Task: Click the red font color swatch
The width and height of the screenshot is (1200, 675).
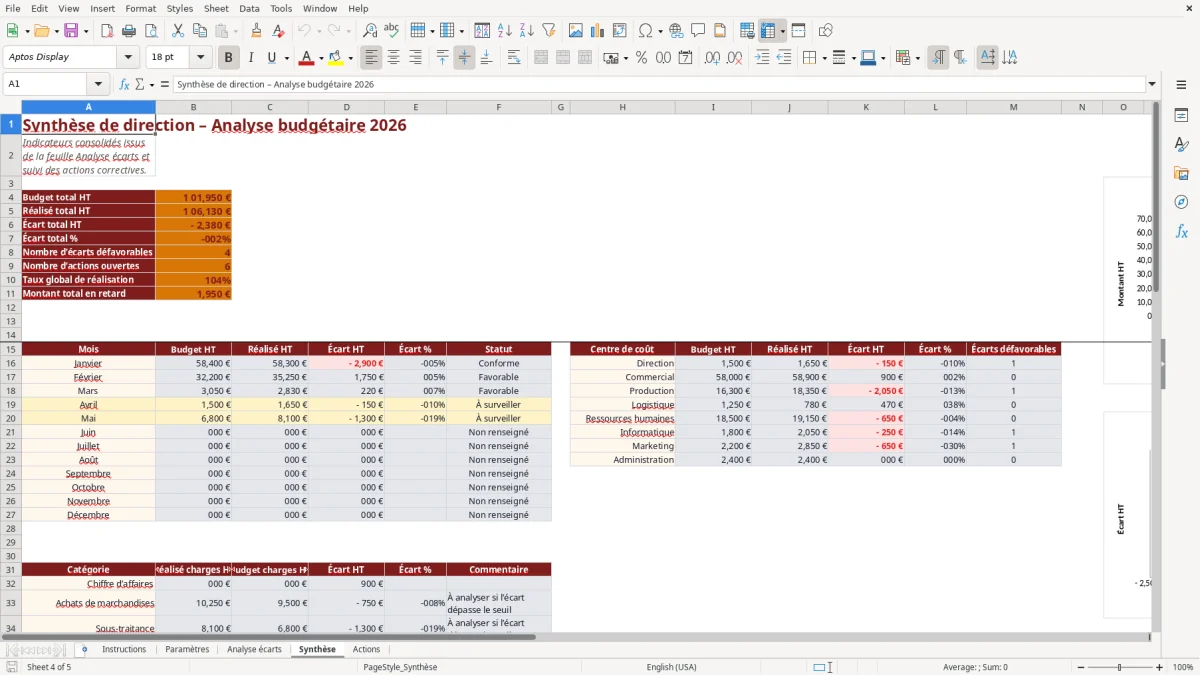Action: (306, 58)
